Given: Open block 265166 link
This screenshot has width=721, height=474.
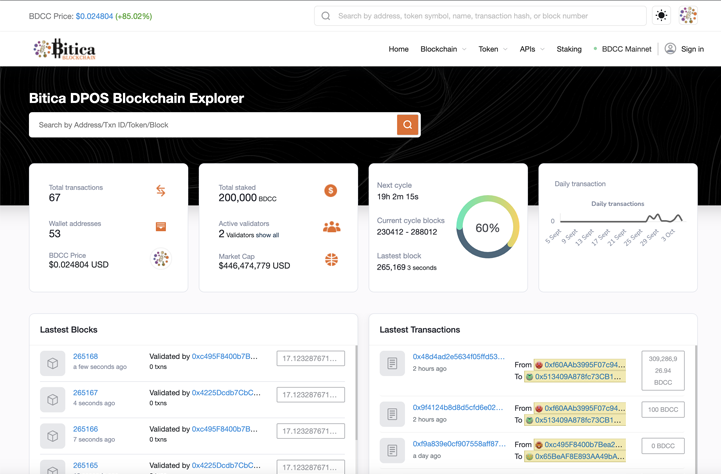Looking at the screenshot, I should point(86,429).
